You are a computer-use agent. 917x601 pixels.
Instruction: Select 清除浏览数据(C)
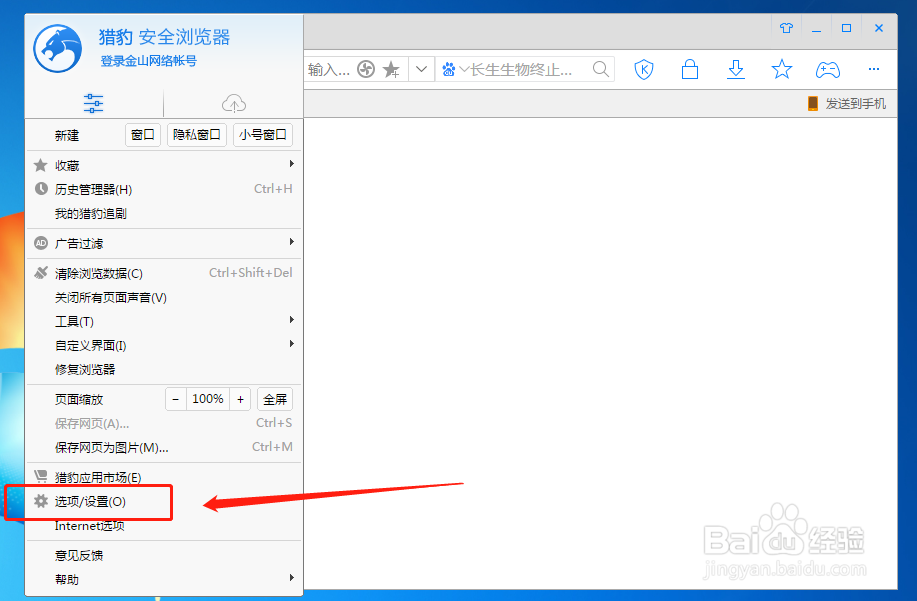(x=164, y=273)
